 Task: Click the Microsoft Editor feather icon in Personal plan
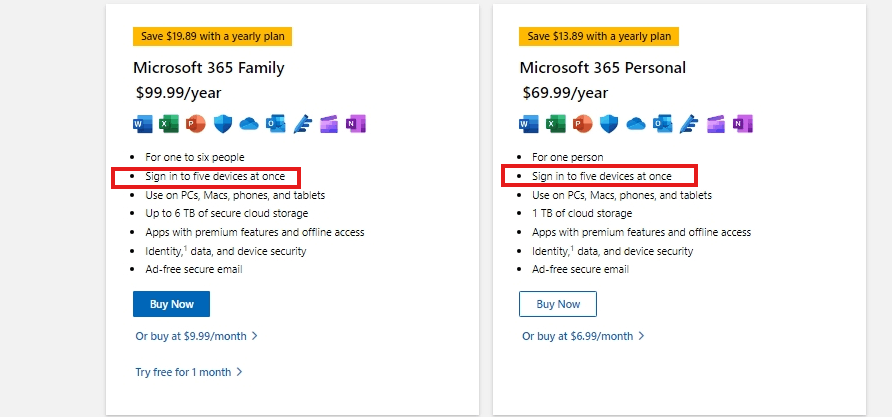coord(689,124)
